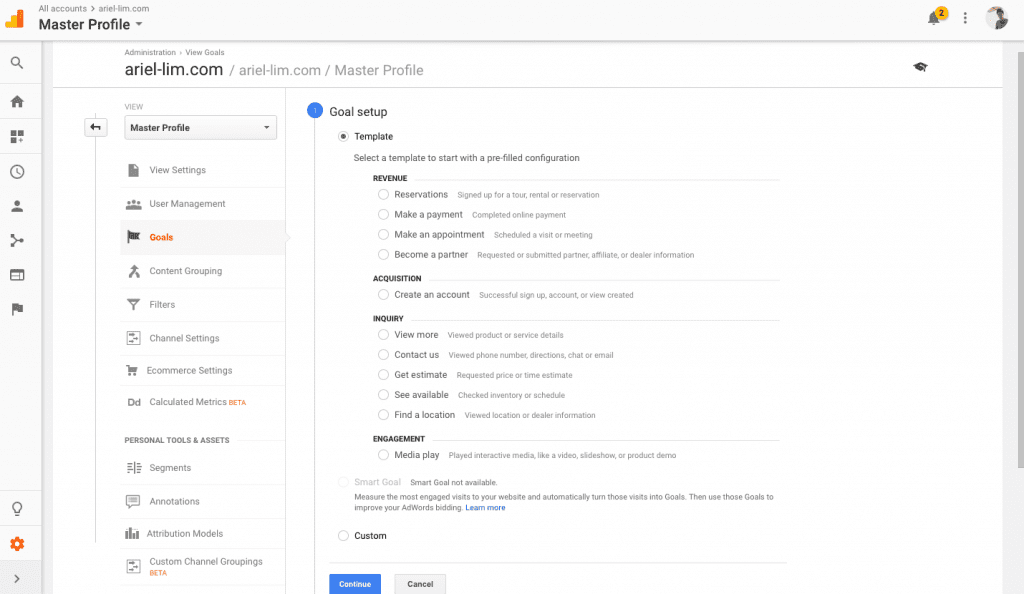
Task: Click the Ecommerce Settings cart icon
Action: [132, 371]
